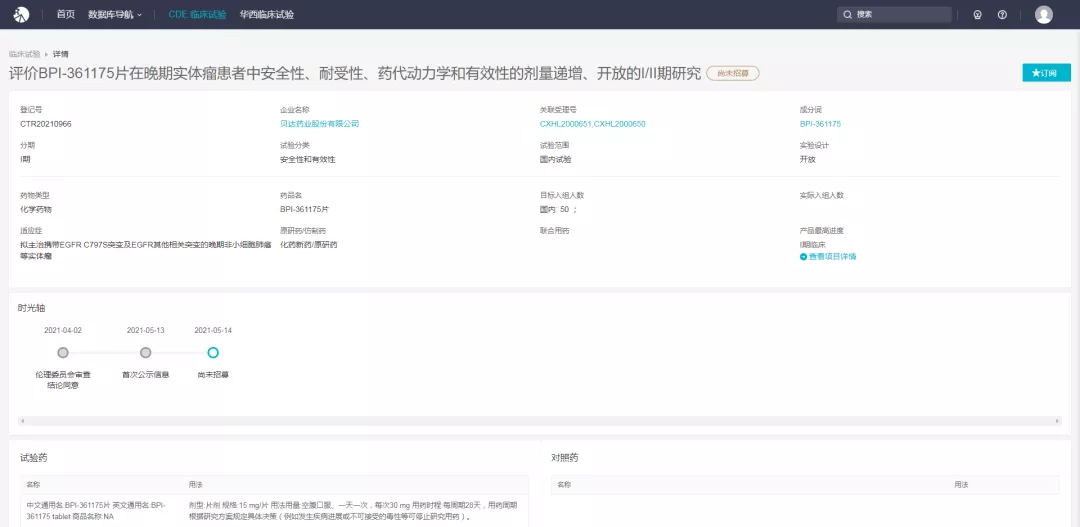This screenshot has height=527, width=1080.
Task: Click the 尚未招募 timeline marker circle
Action: (x=213, y=353)
